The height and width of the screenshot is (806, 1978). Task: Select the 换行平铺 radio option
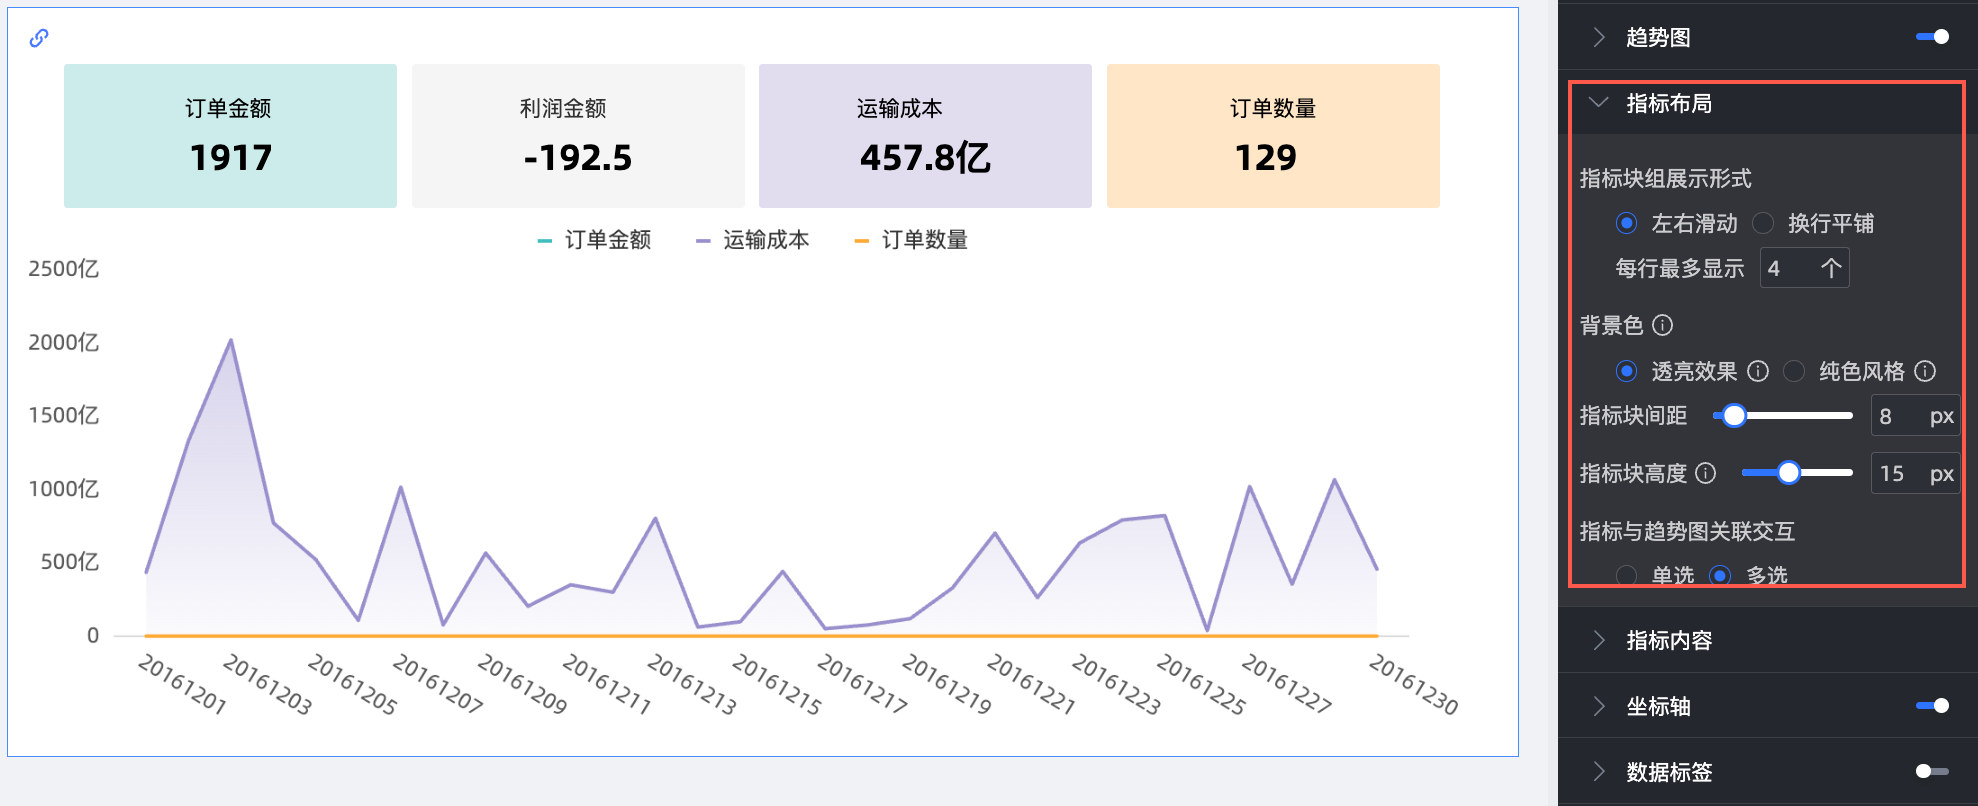pos(1764,223)
